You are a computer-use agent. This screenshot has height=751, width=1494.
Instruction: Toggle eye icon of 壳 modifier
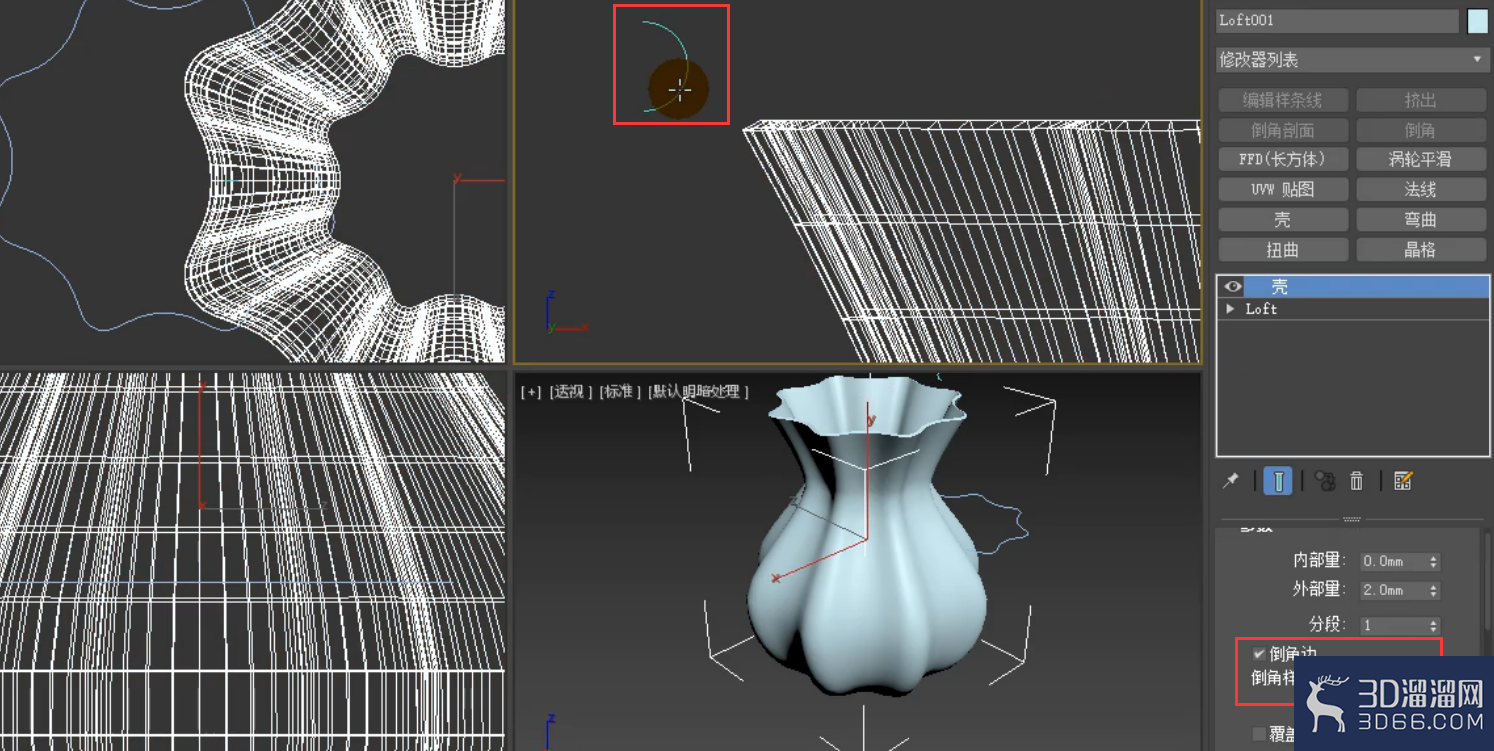(x=1233, y=286)
